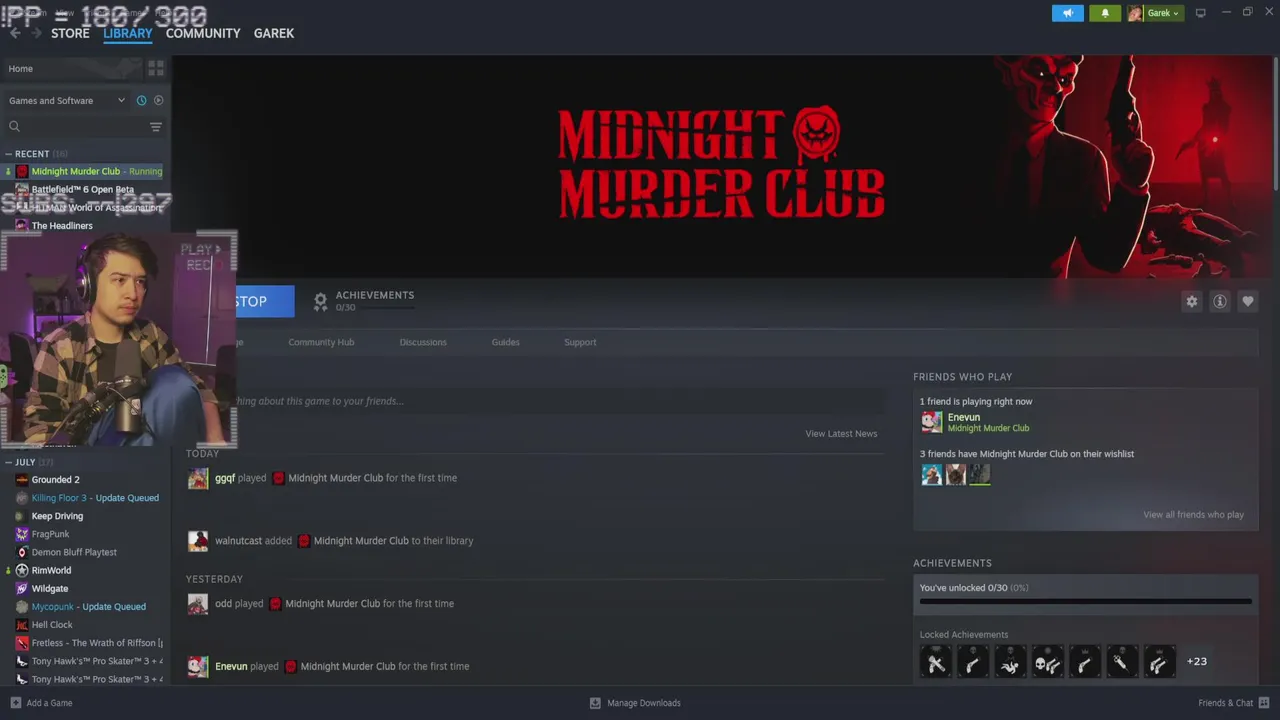
Task: Toggle the ready-to-play filter icon
Action: 158,100
